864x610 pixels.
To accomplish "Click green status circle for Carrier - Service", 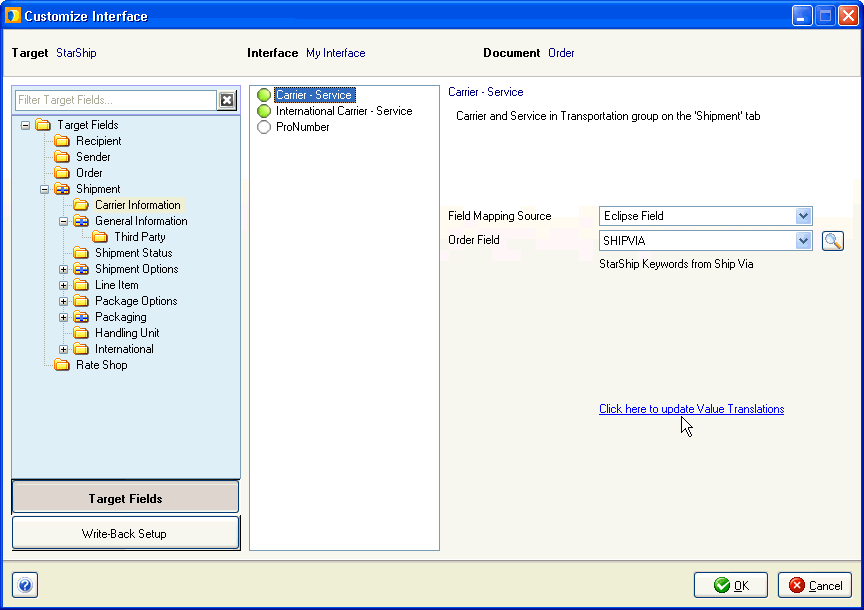I will (264, 95).
